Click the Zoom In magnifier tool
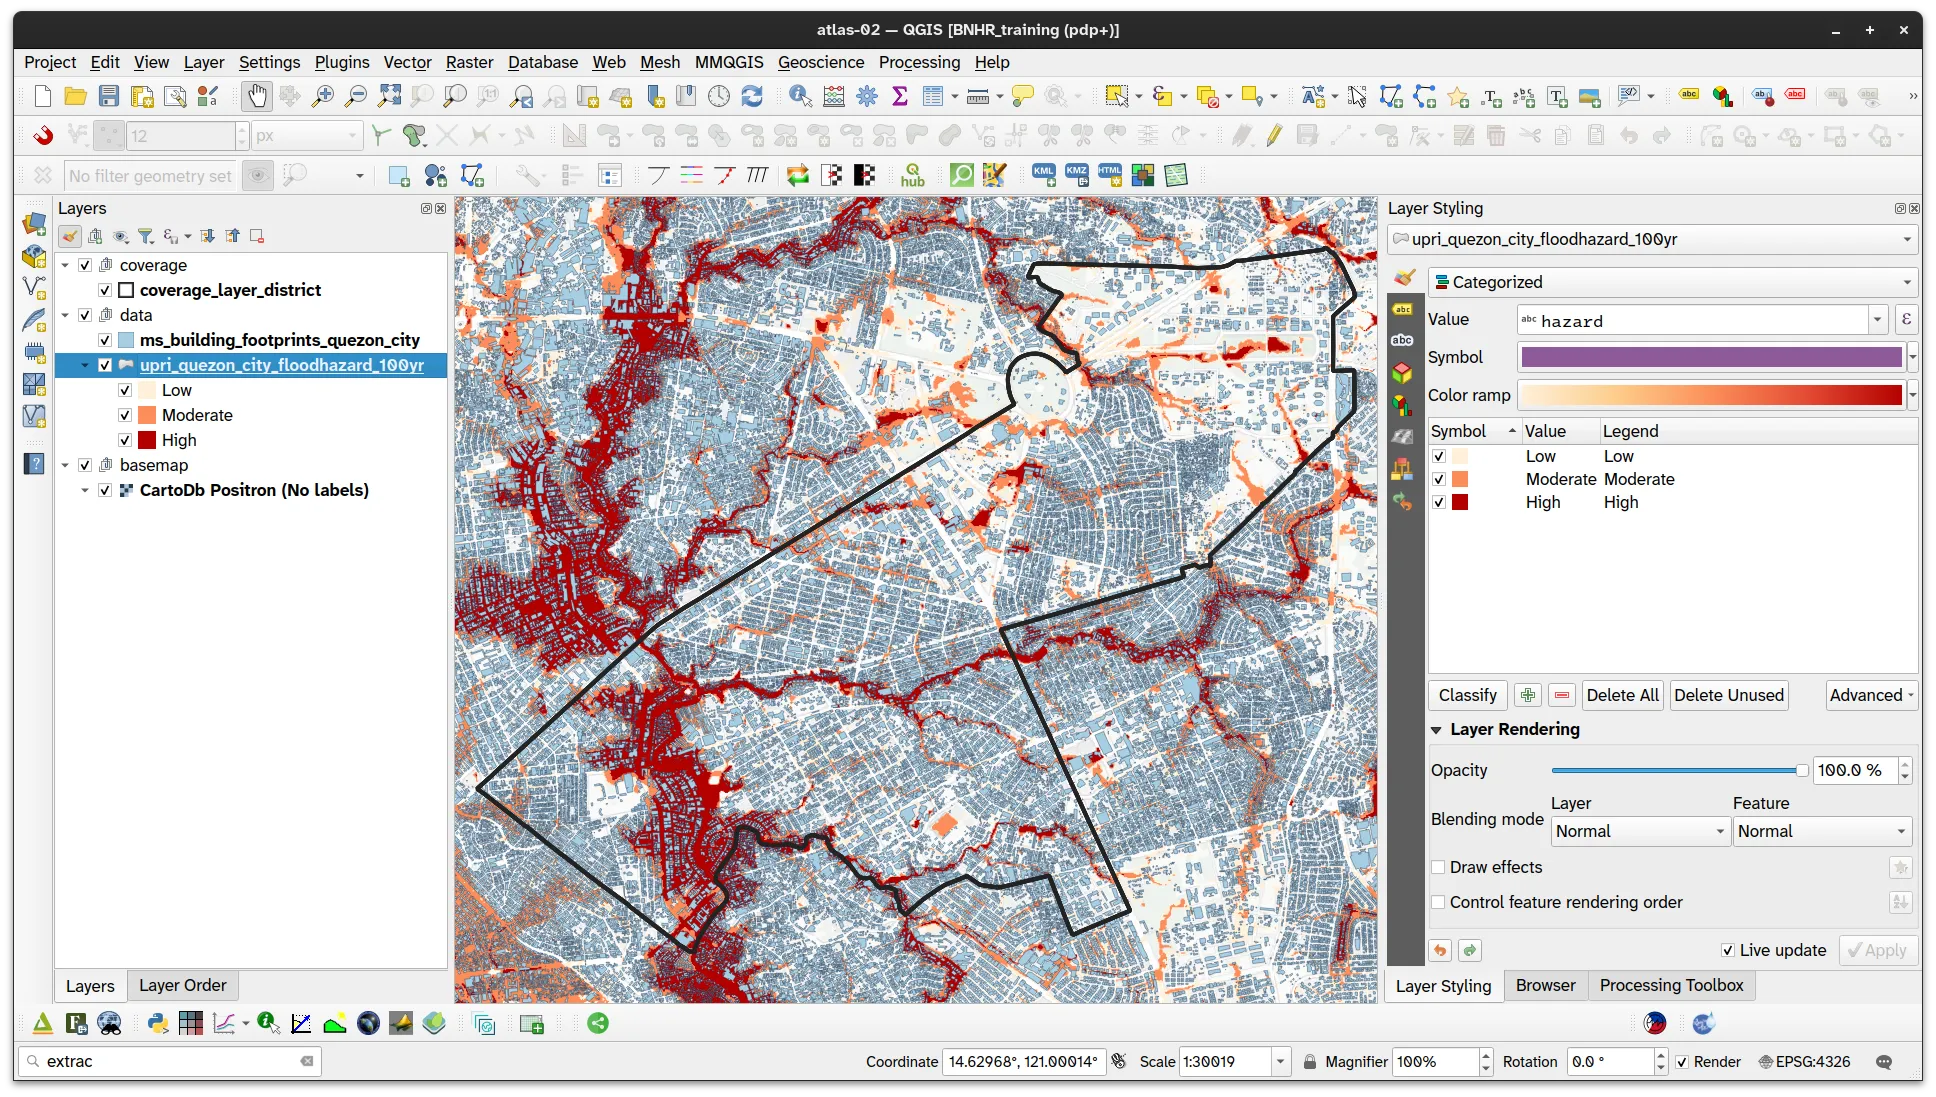 tap(322, 96)
